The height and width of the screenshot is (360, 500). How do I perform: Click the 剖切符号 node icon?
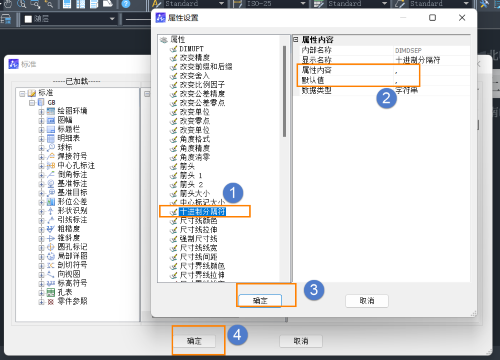pyautogui.click(x=51, y=265)
